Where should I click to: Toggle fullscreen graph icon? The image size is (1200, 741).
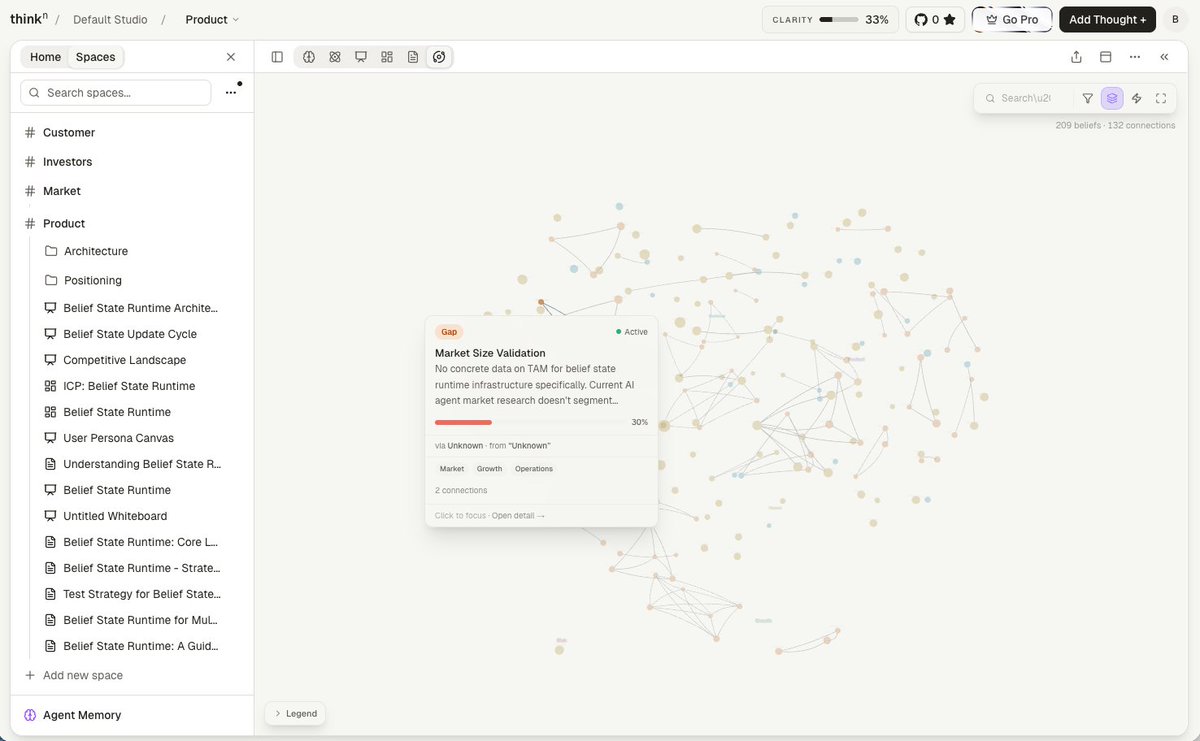pos(1161,98)
